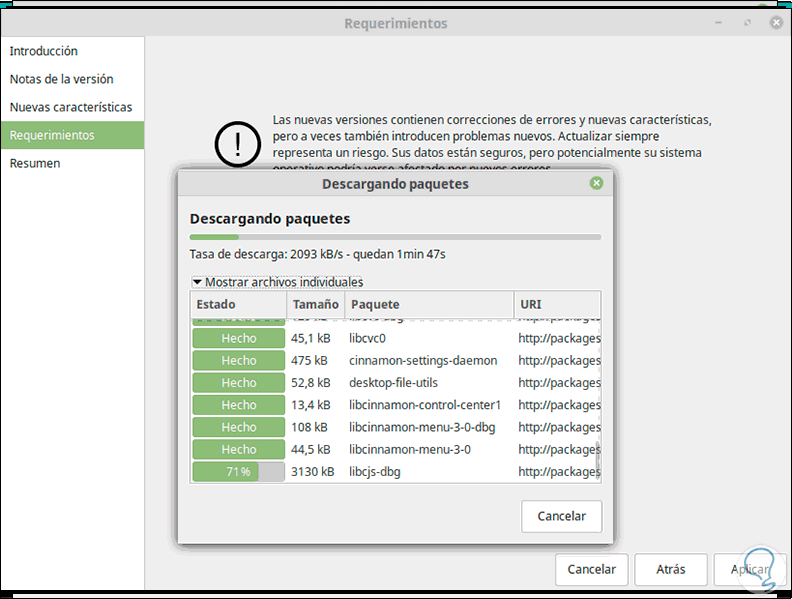The image size is (792, 599).
Task: Click the URI cell for libcjs-dbg
Action: (559, 472)
